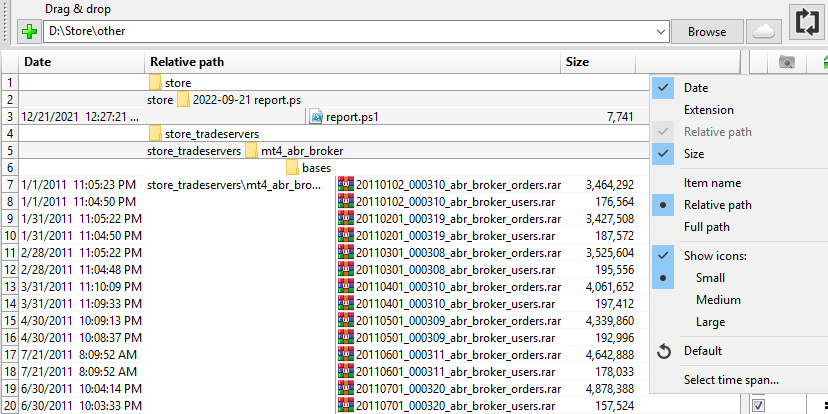Sort by the Date column header

[82, 62]
